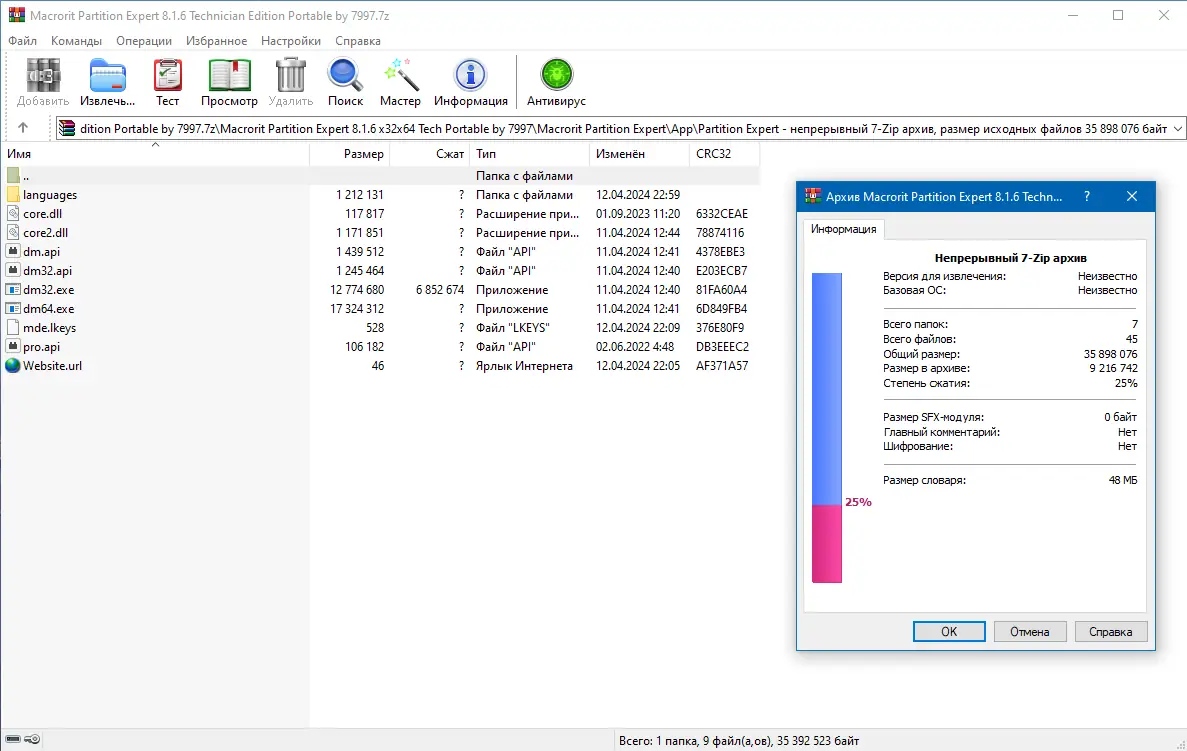1187x751 pixels.
Task: Click type Ярлык Интернета
Action: coord(524,366)
